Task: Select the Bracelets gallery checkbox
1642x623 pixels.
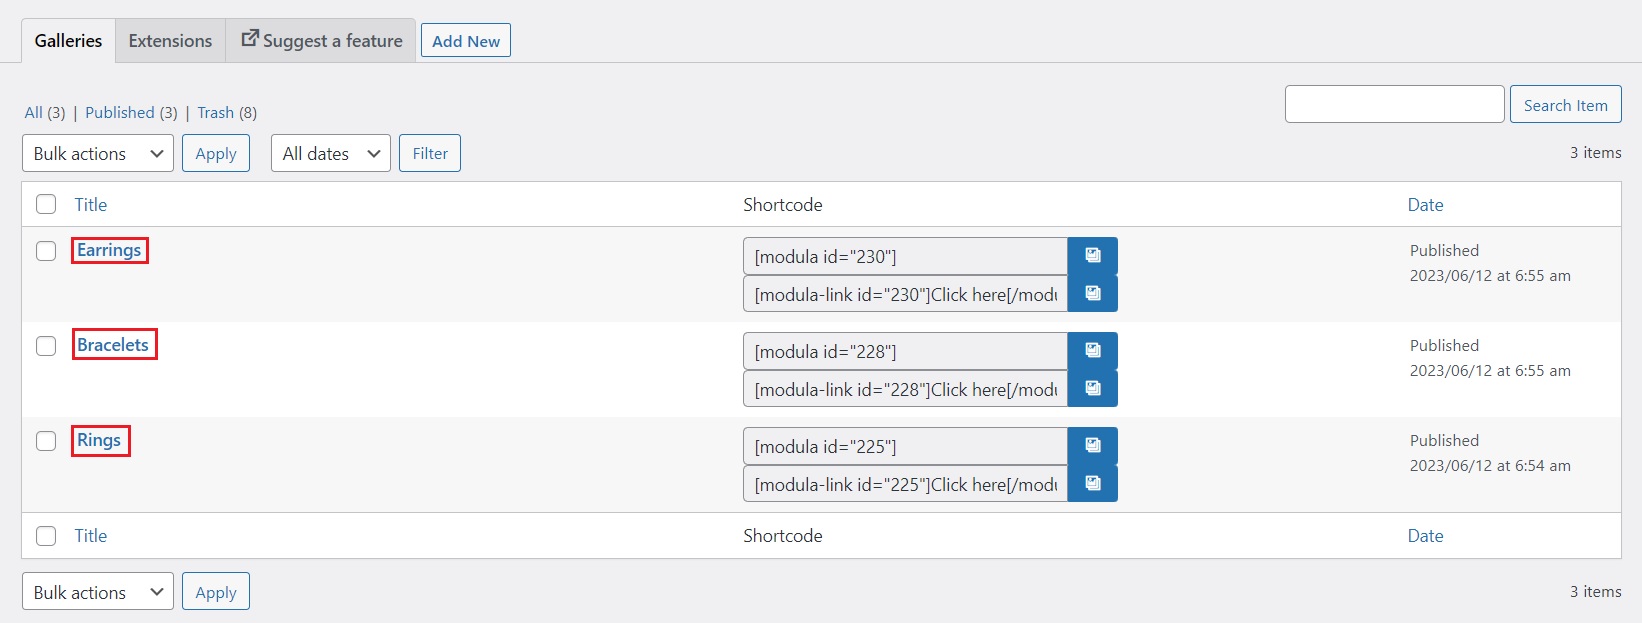Action: click(x=46, y=346)
